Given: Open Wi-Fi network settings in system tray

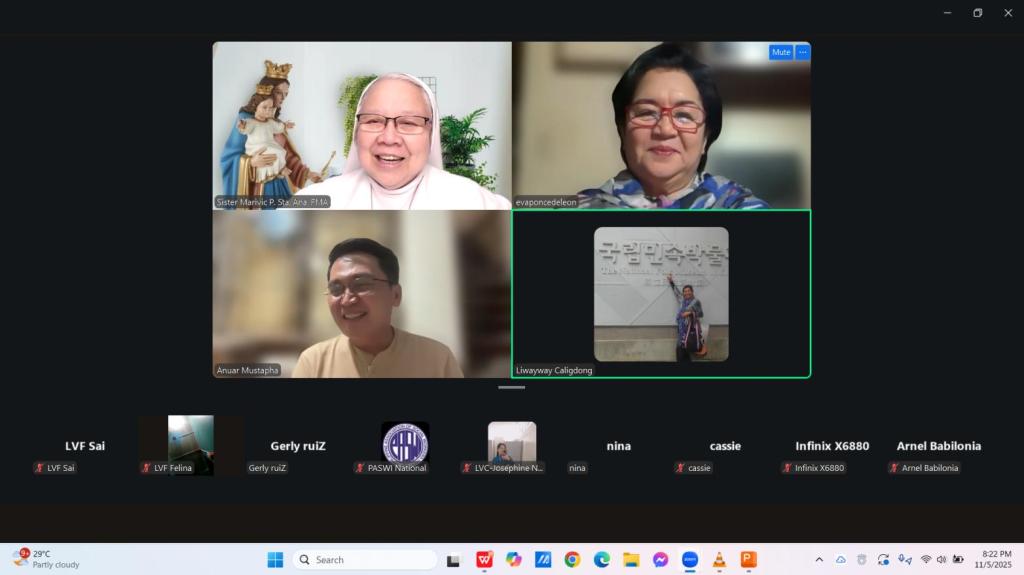Looking at the screenshot, I should [x=925, y=560].
